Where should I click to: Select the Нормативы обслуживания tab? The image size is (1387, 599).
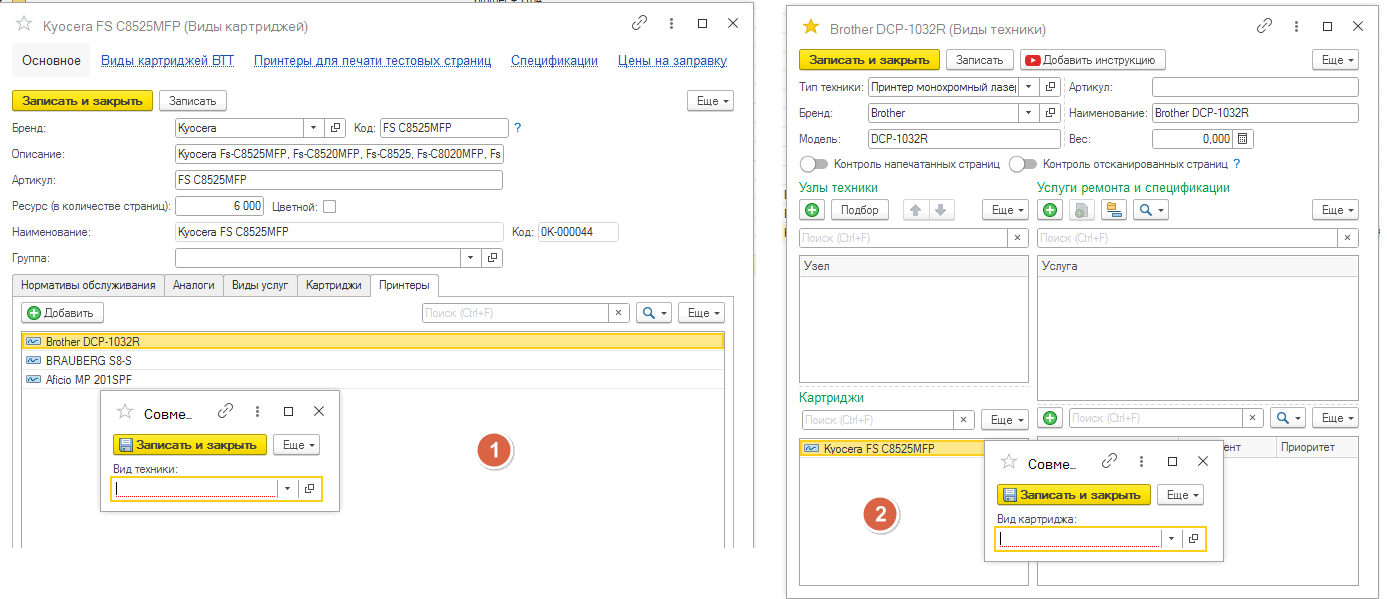[89, 285]
